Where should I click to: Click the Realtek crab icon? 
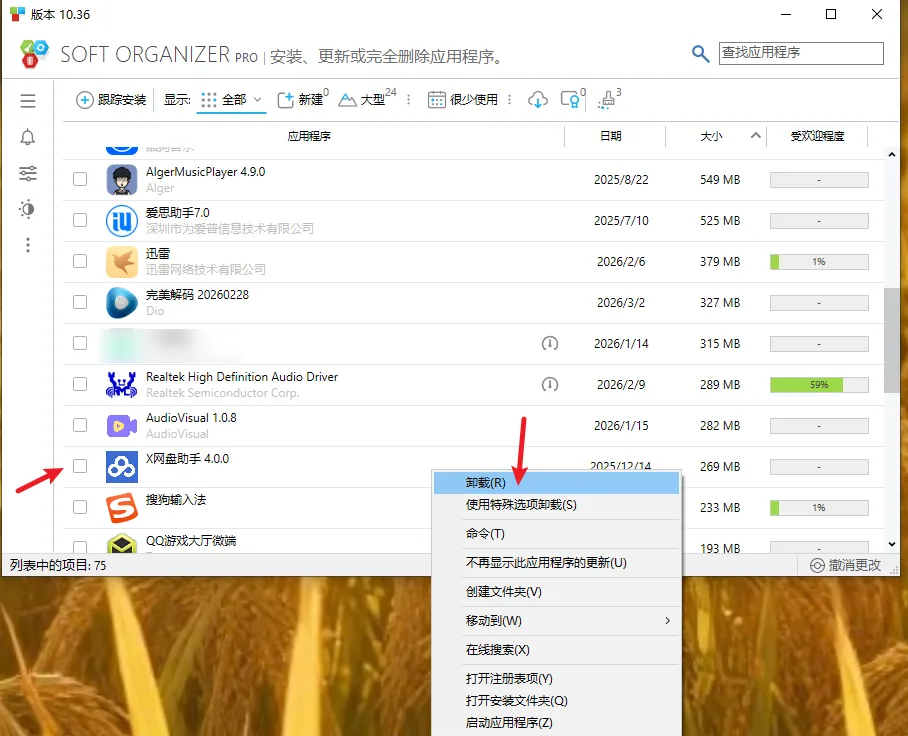coord(122,385)
